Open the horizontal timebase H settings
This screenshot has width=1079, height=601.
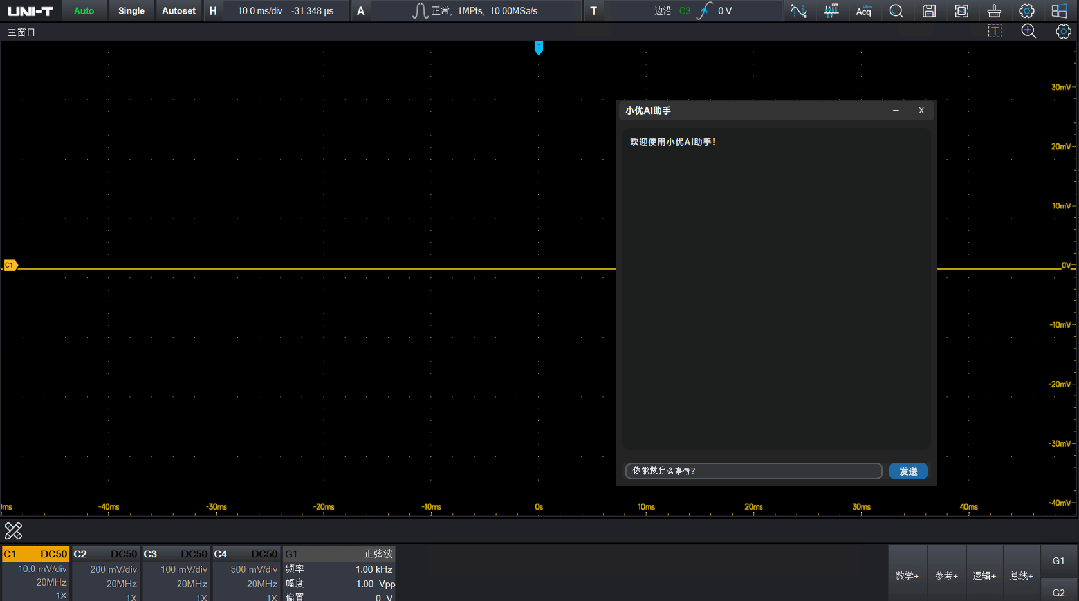pyautogui.click(x=212, y=11)
